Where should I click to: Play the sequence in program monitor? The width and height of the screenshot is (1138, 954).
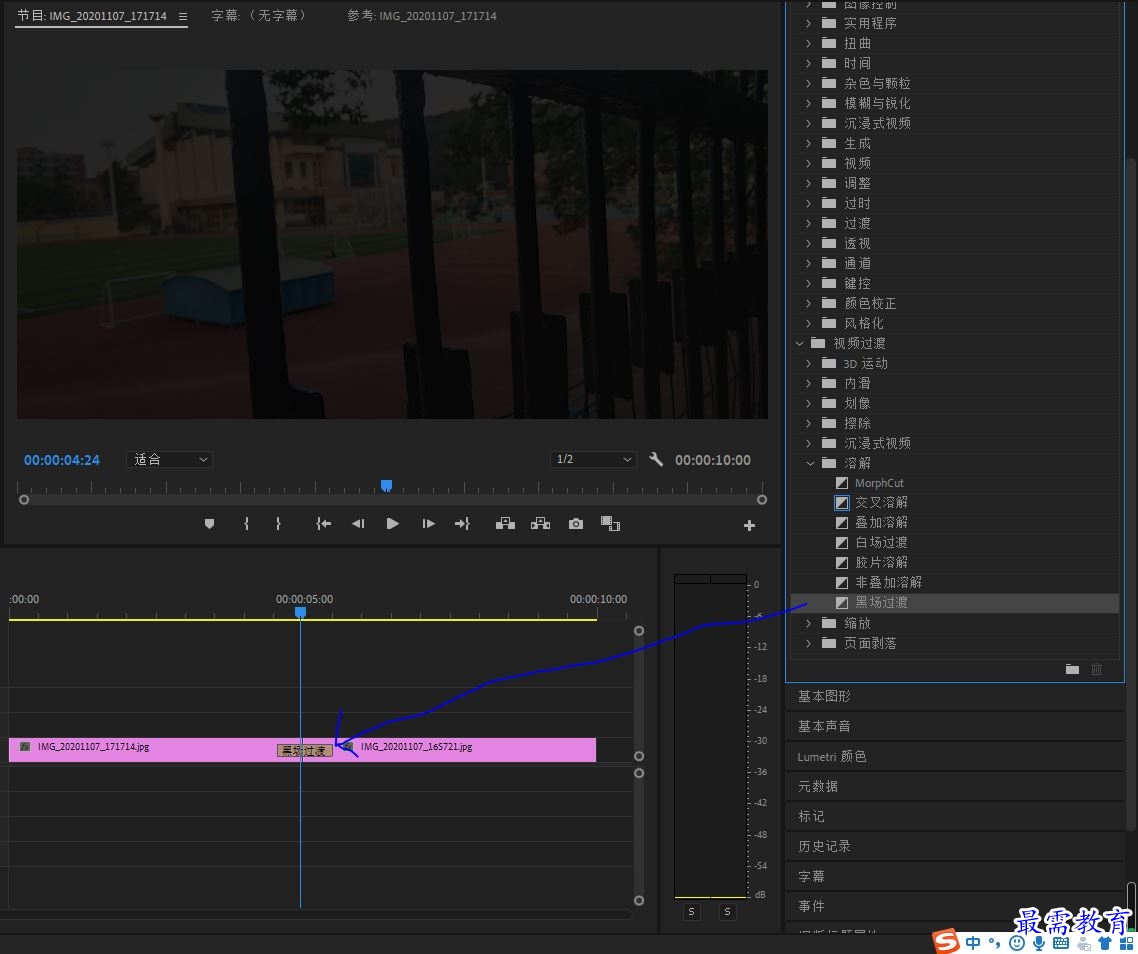pos(393,523)
